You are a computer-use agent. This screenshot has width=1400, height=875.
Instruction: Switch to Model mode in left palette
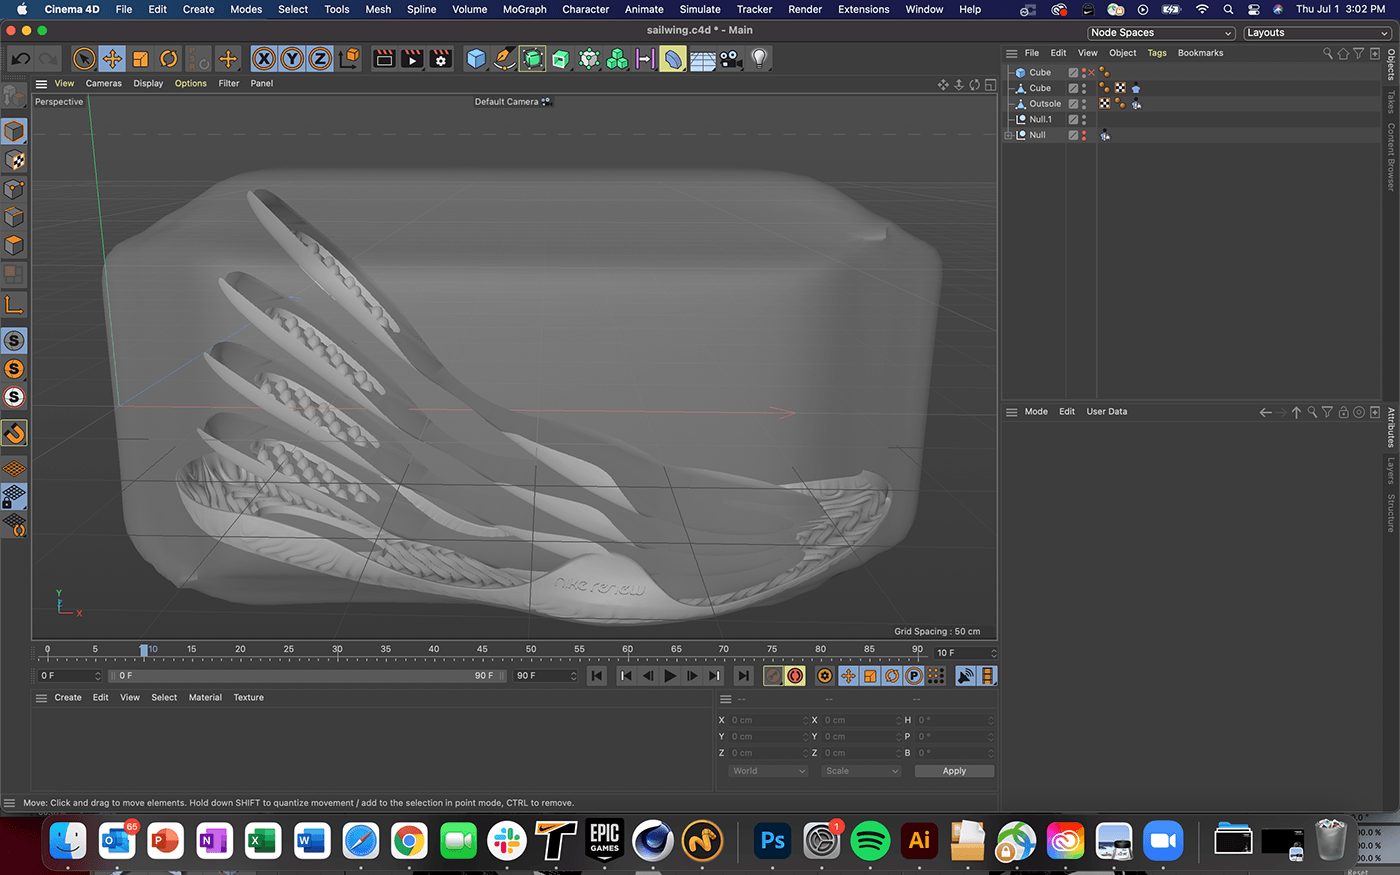coord(14,131)
